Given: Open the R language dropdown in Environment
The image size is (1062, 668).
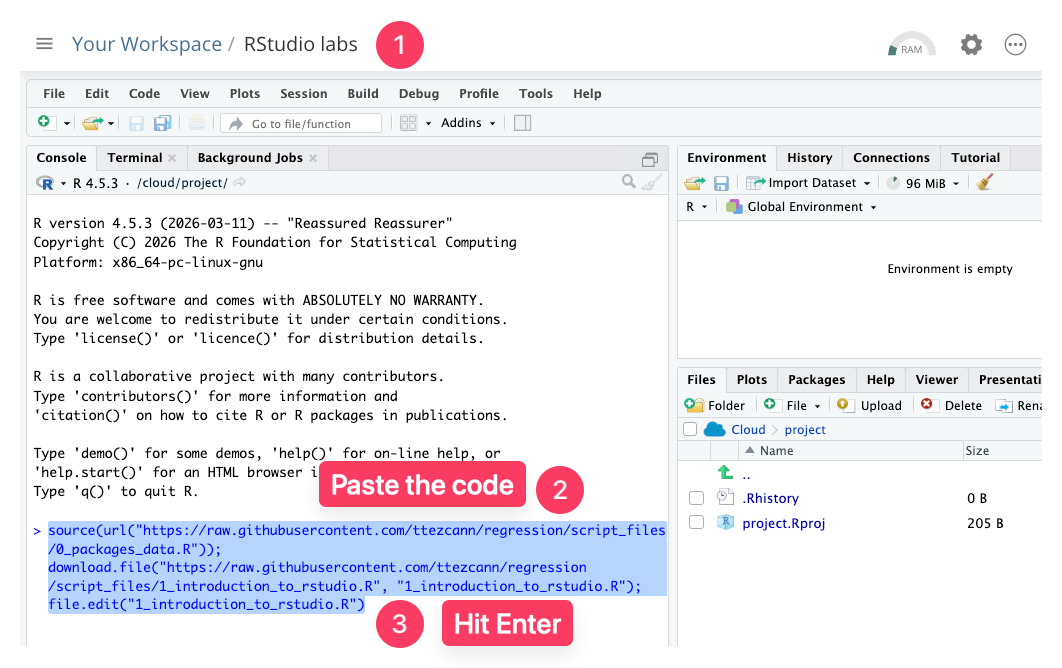Looking at the screenshot, I should pyautogui.click(x=696, y=207).
